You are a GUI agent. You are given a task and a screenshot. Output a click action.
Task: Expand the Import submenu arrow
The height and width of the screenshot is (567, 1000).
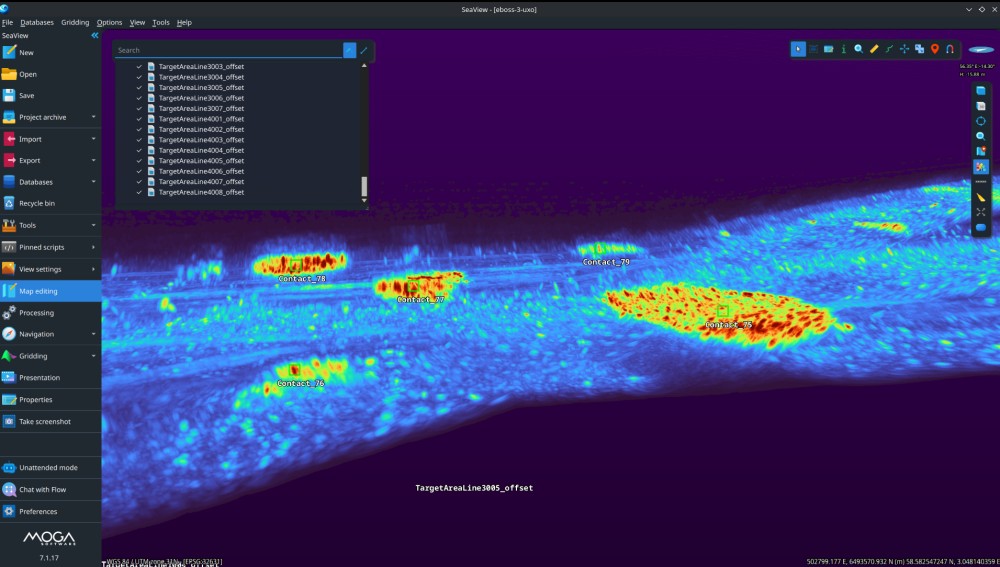(94, 138)
